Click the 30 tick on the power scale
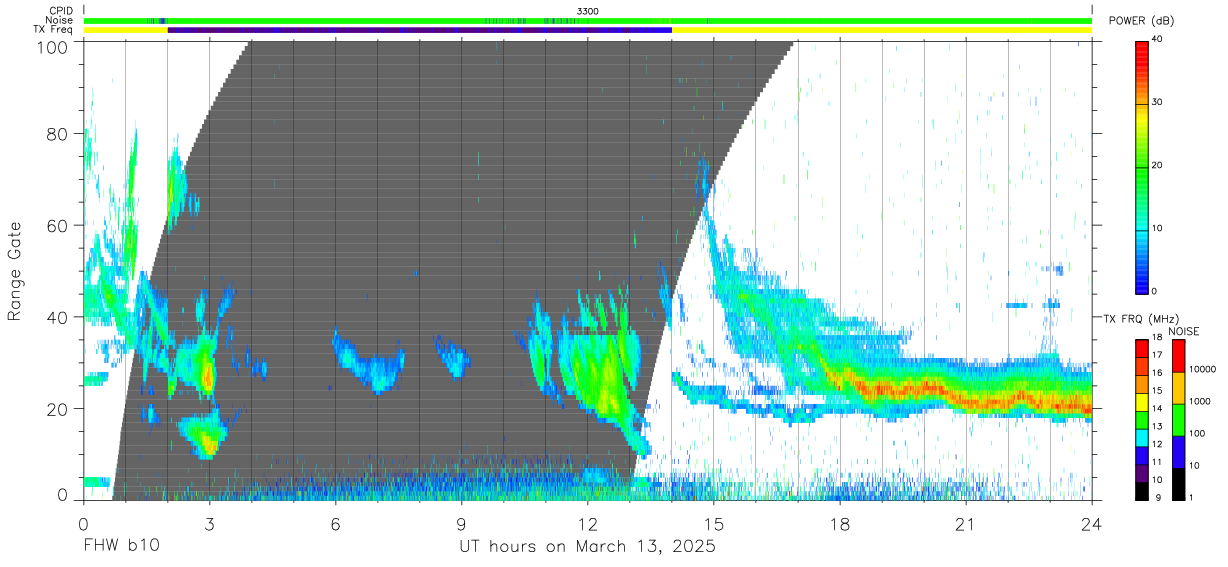Image resolution: width=1228 pixels, height=567 pixels. coord(1158,103)
